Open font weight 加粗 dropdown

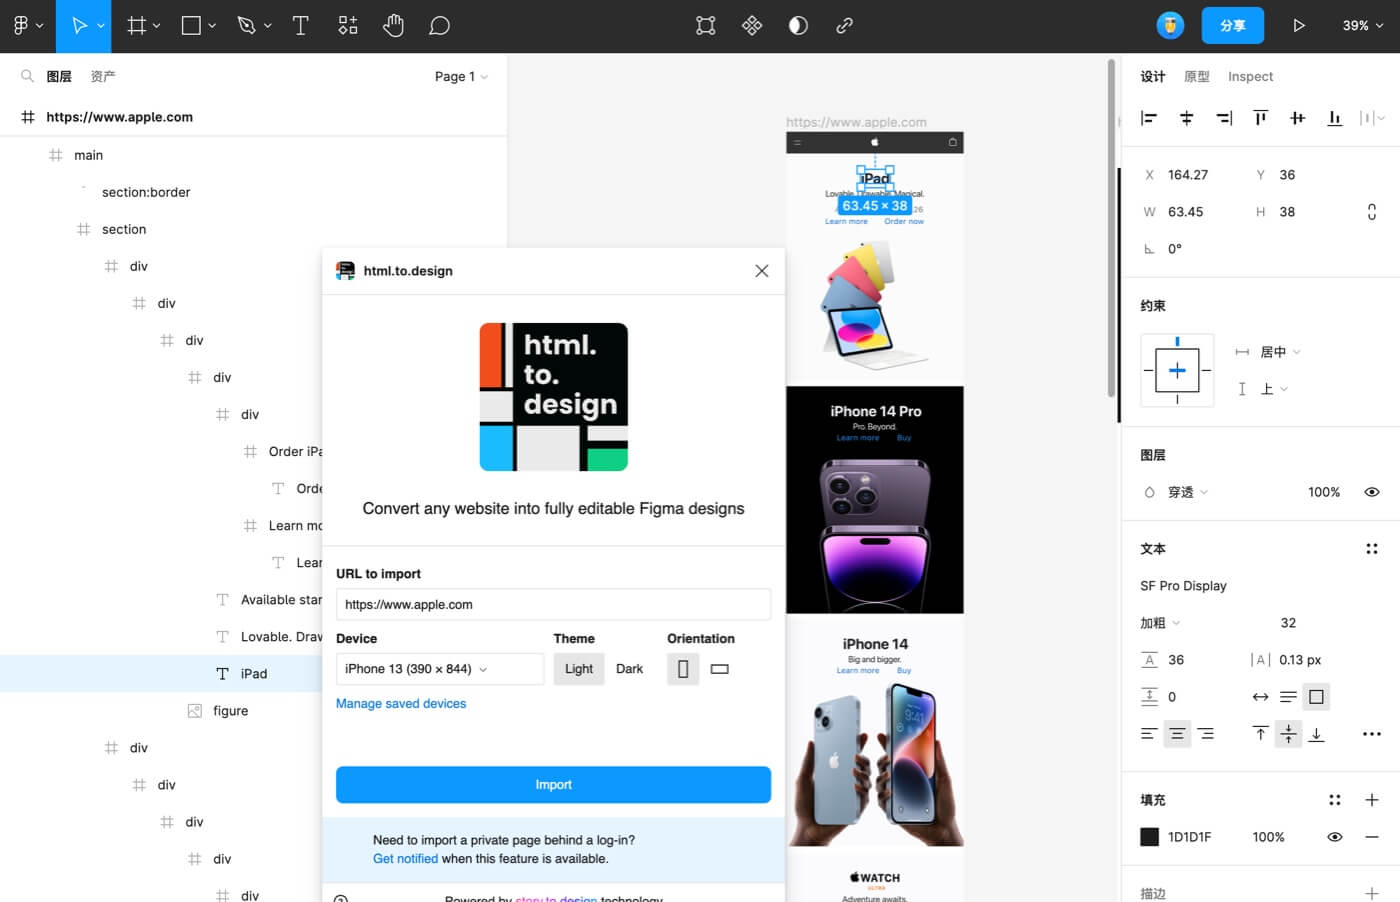pyautogui.click(x=1161, y=623)
